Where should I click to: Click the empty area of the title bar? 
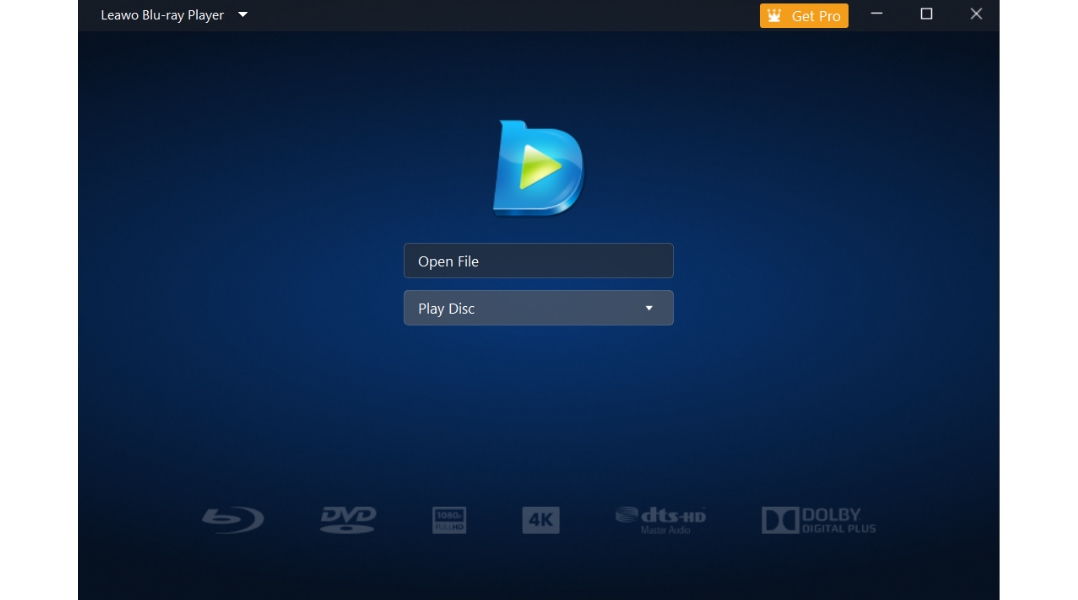500,15
